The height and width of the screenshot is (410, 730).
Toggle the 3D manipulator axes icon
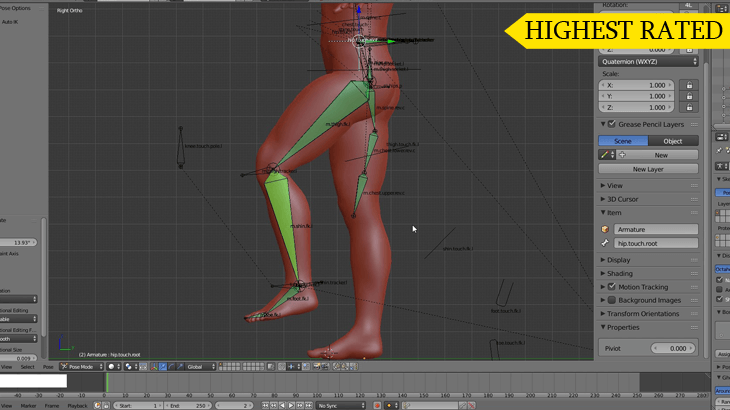(154, 367)
